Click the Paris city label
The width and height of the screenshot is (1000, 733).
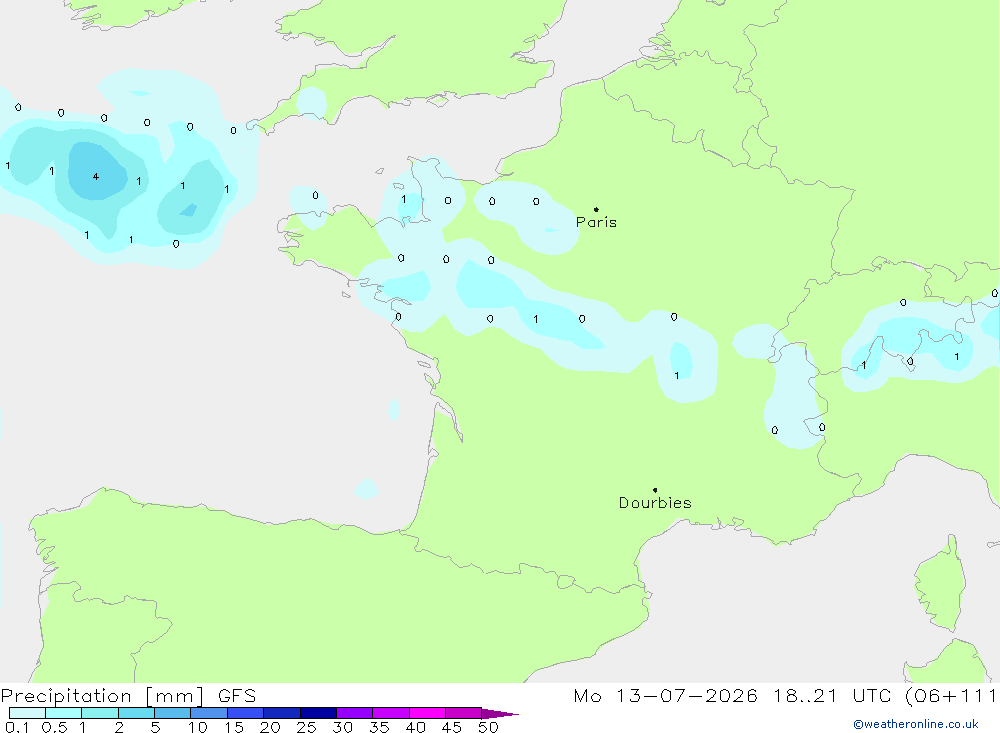point(596,222)
